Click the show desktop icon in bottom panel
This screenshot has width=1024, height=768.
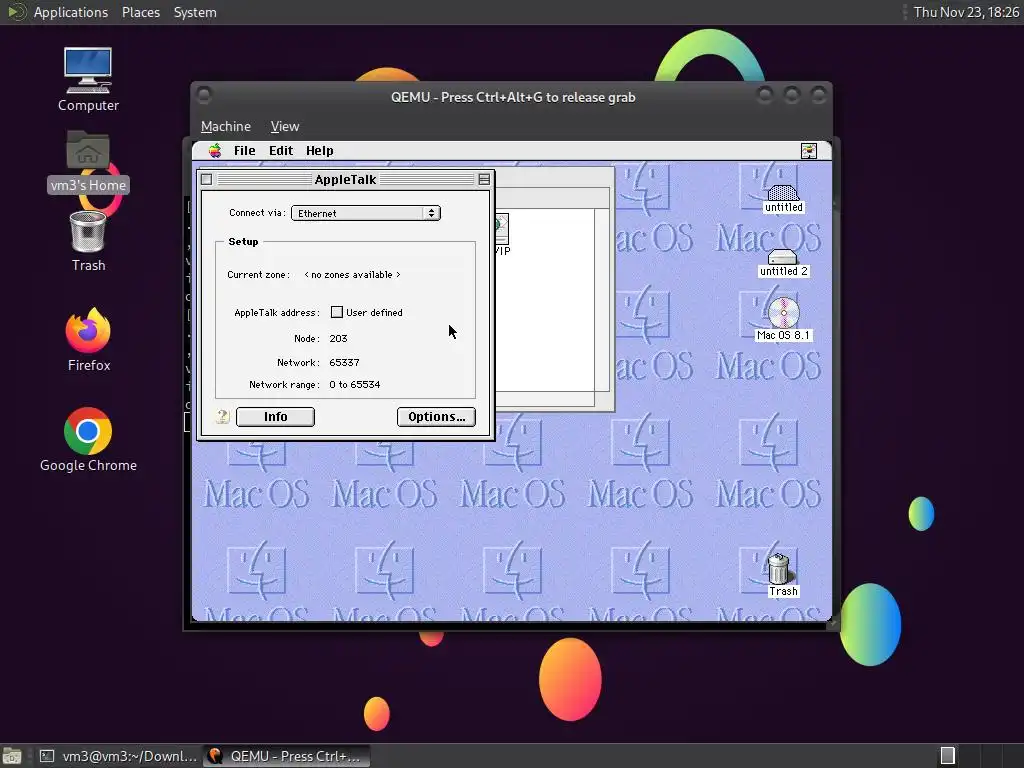click(12, 756)
